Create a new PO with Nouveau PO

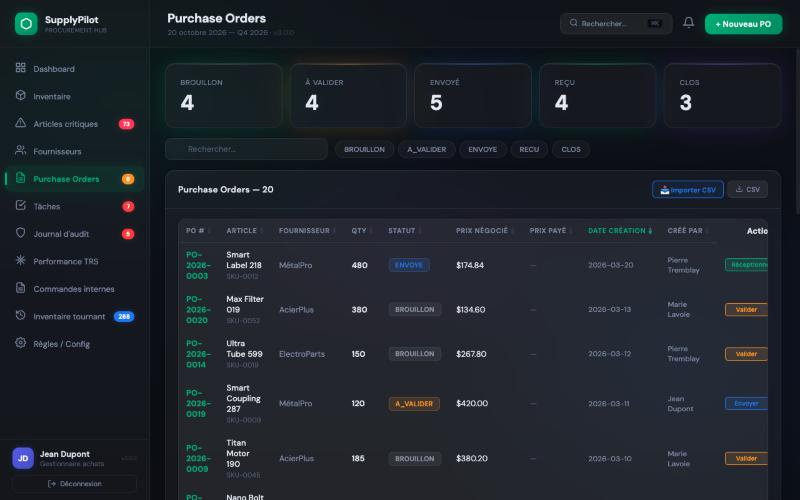(743, 24)
